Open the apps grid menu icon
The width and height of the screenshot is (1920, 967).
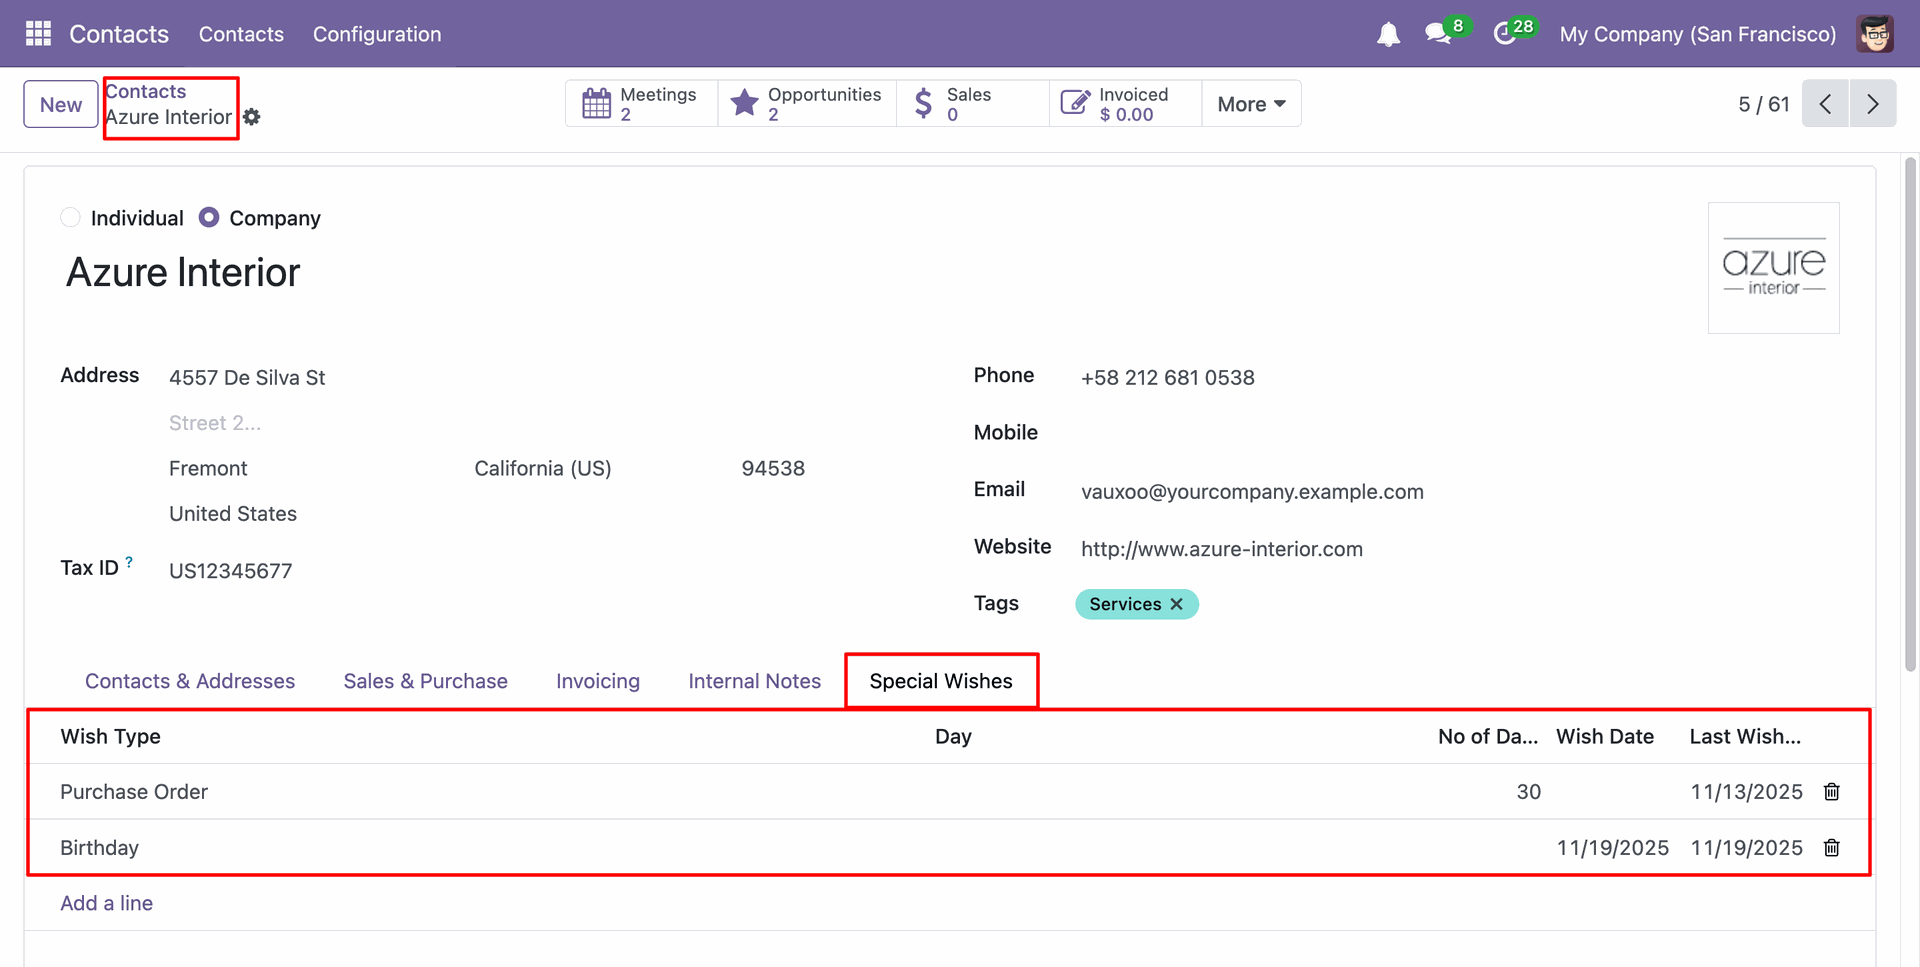tap(38, 34)
